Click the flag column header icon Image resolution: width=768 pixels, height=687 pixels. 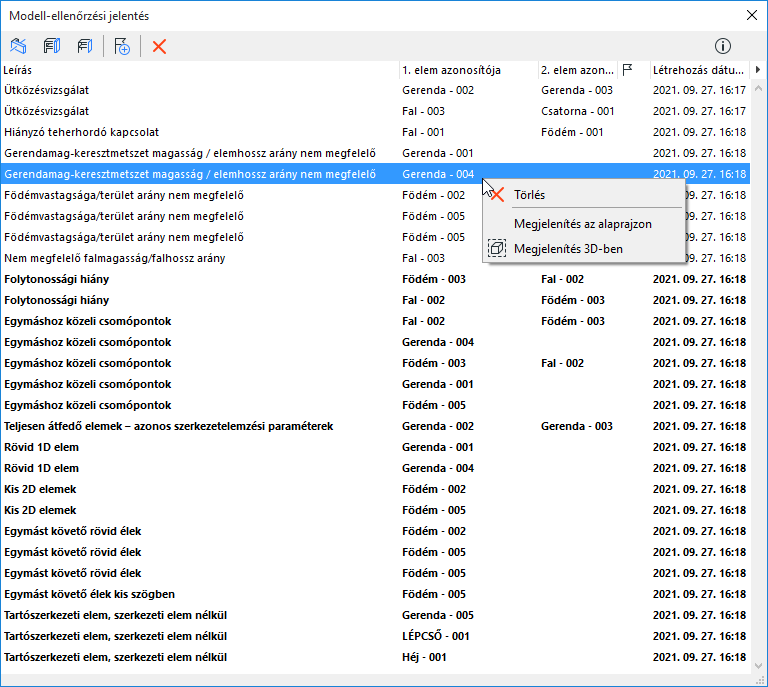pyautogui.click(x=628, y=70)
